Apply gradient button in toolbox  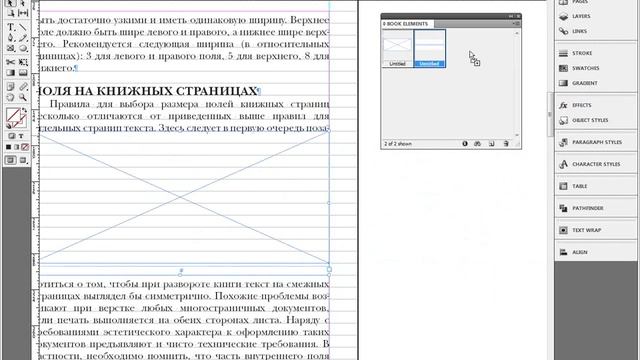[x=17, y=147]
